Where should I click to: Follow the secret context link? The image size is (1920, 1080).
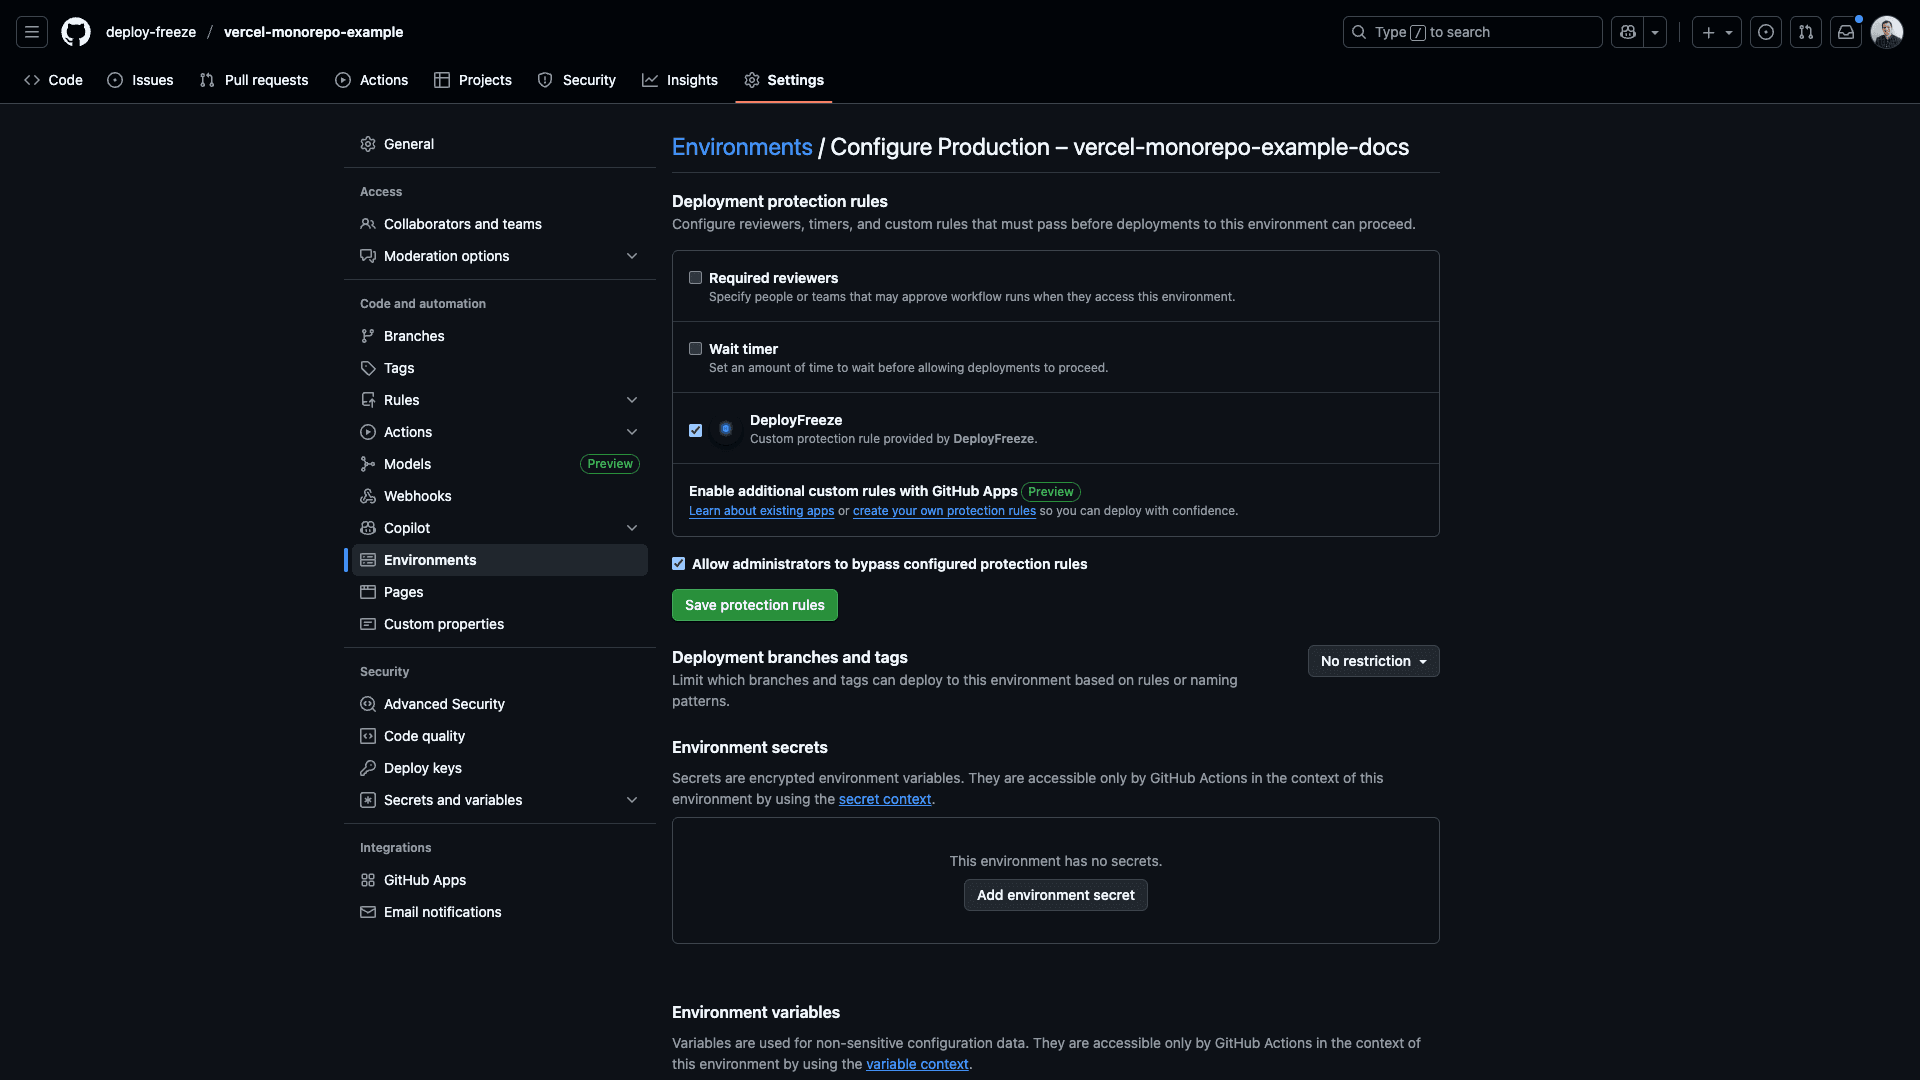pyautogui.click(x=884, y=799)
